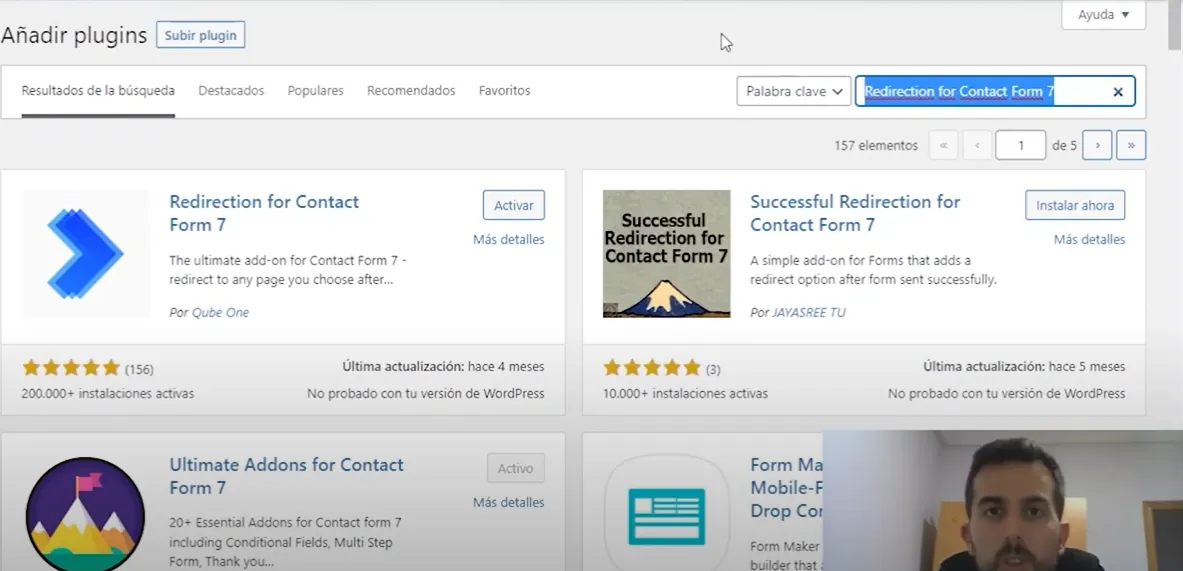Install Successful Redirection for Contact Form 7
Screen dimensions: 1183x571
point(1075,205)
